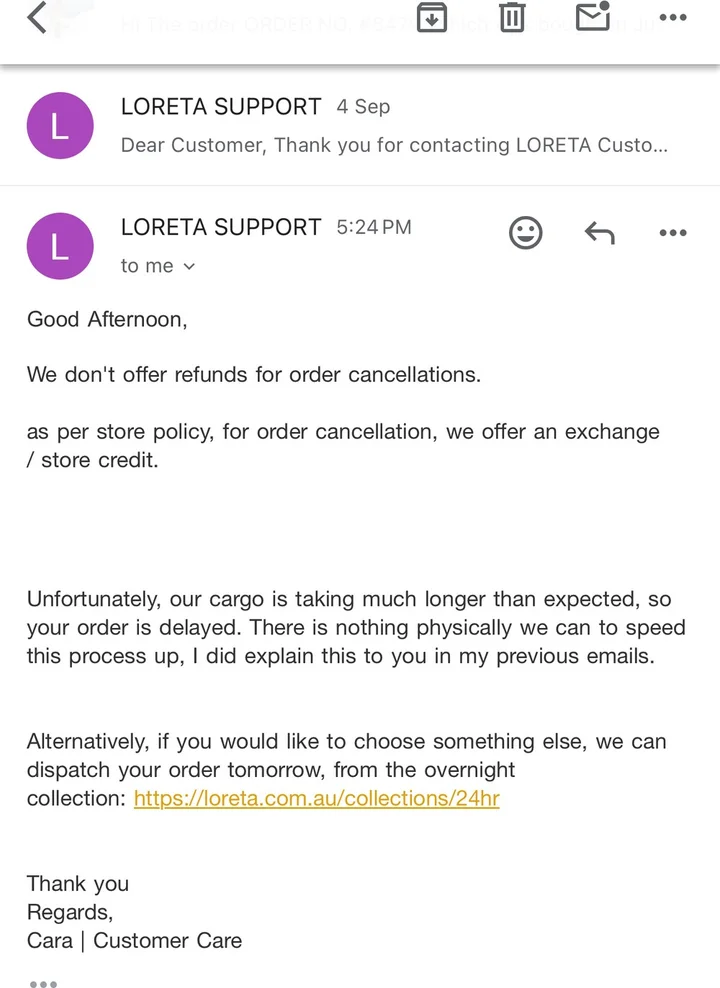The height and width of the screenshot is (988, 720).
Task: Show trimmed content below the signature
Action: 43,984
